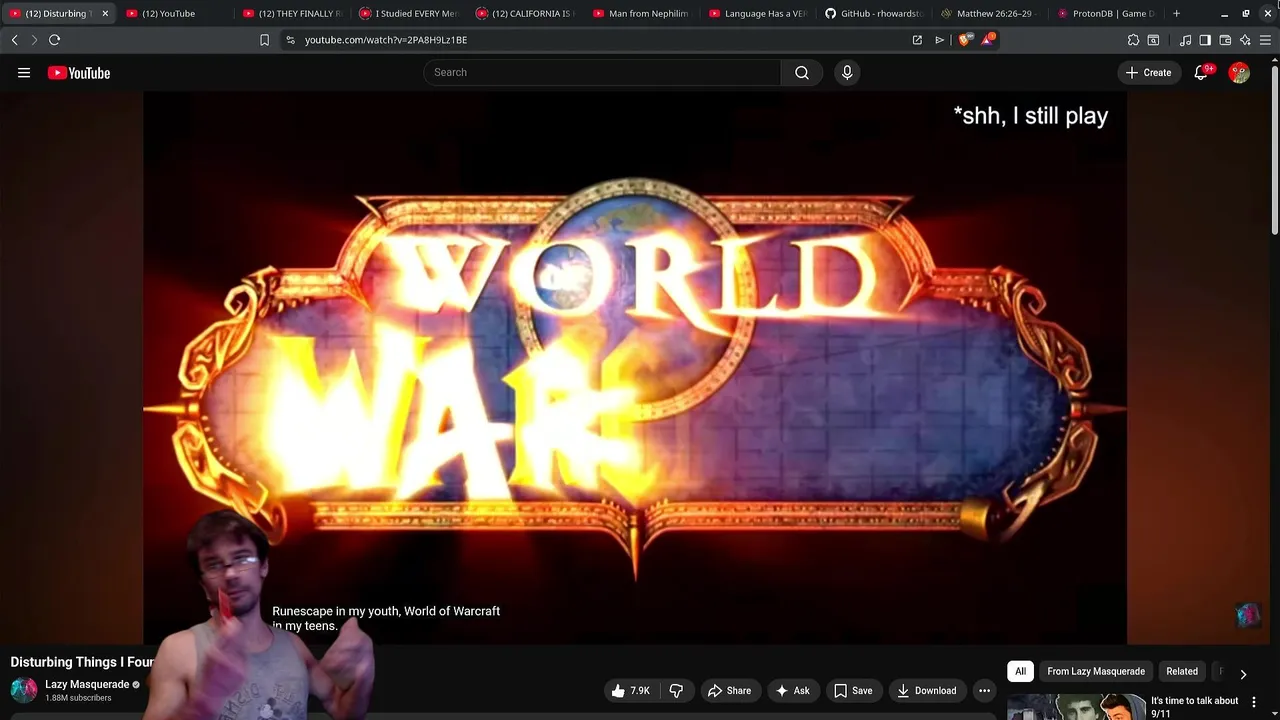Open the Brave playlist music note icon
1280x720 pixels.
1185,40
